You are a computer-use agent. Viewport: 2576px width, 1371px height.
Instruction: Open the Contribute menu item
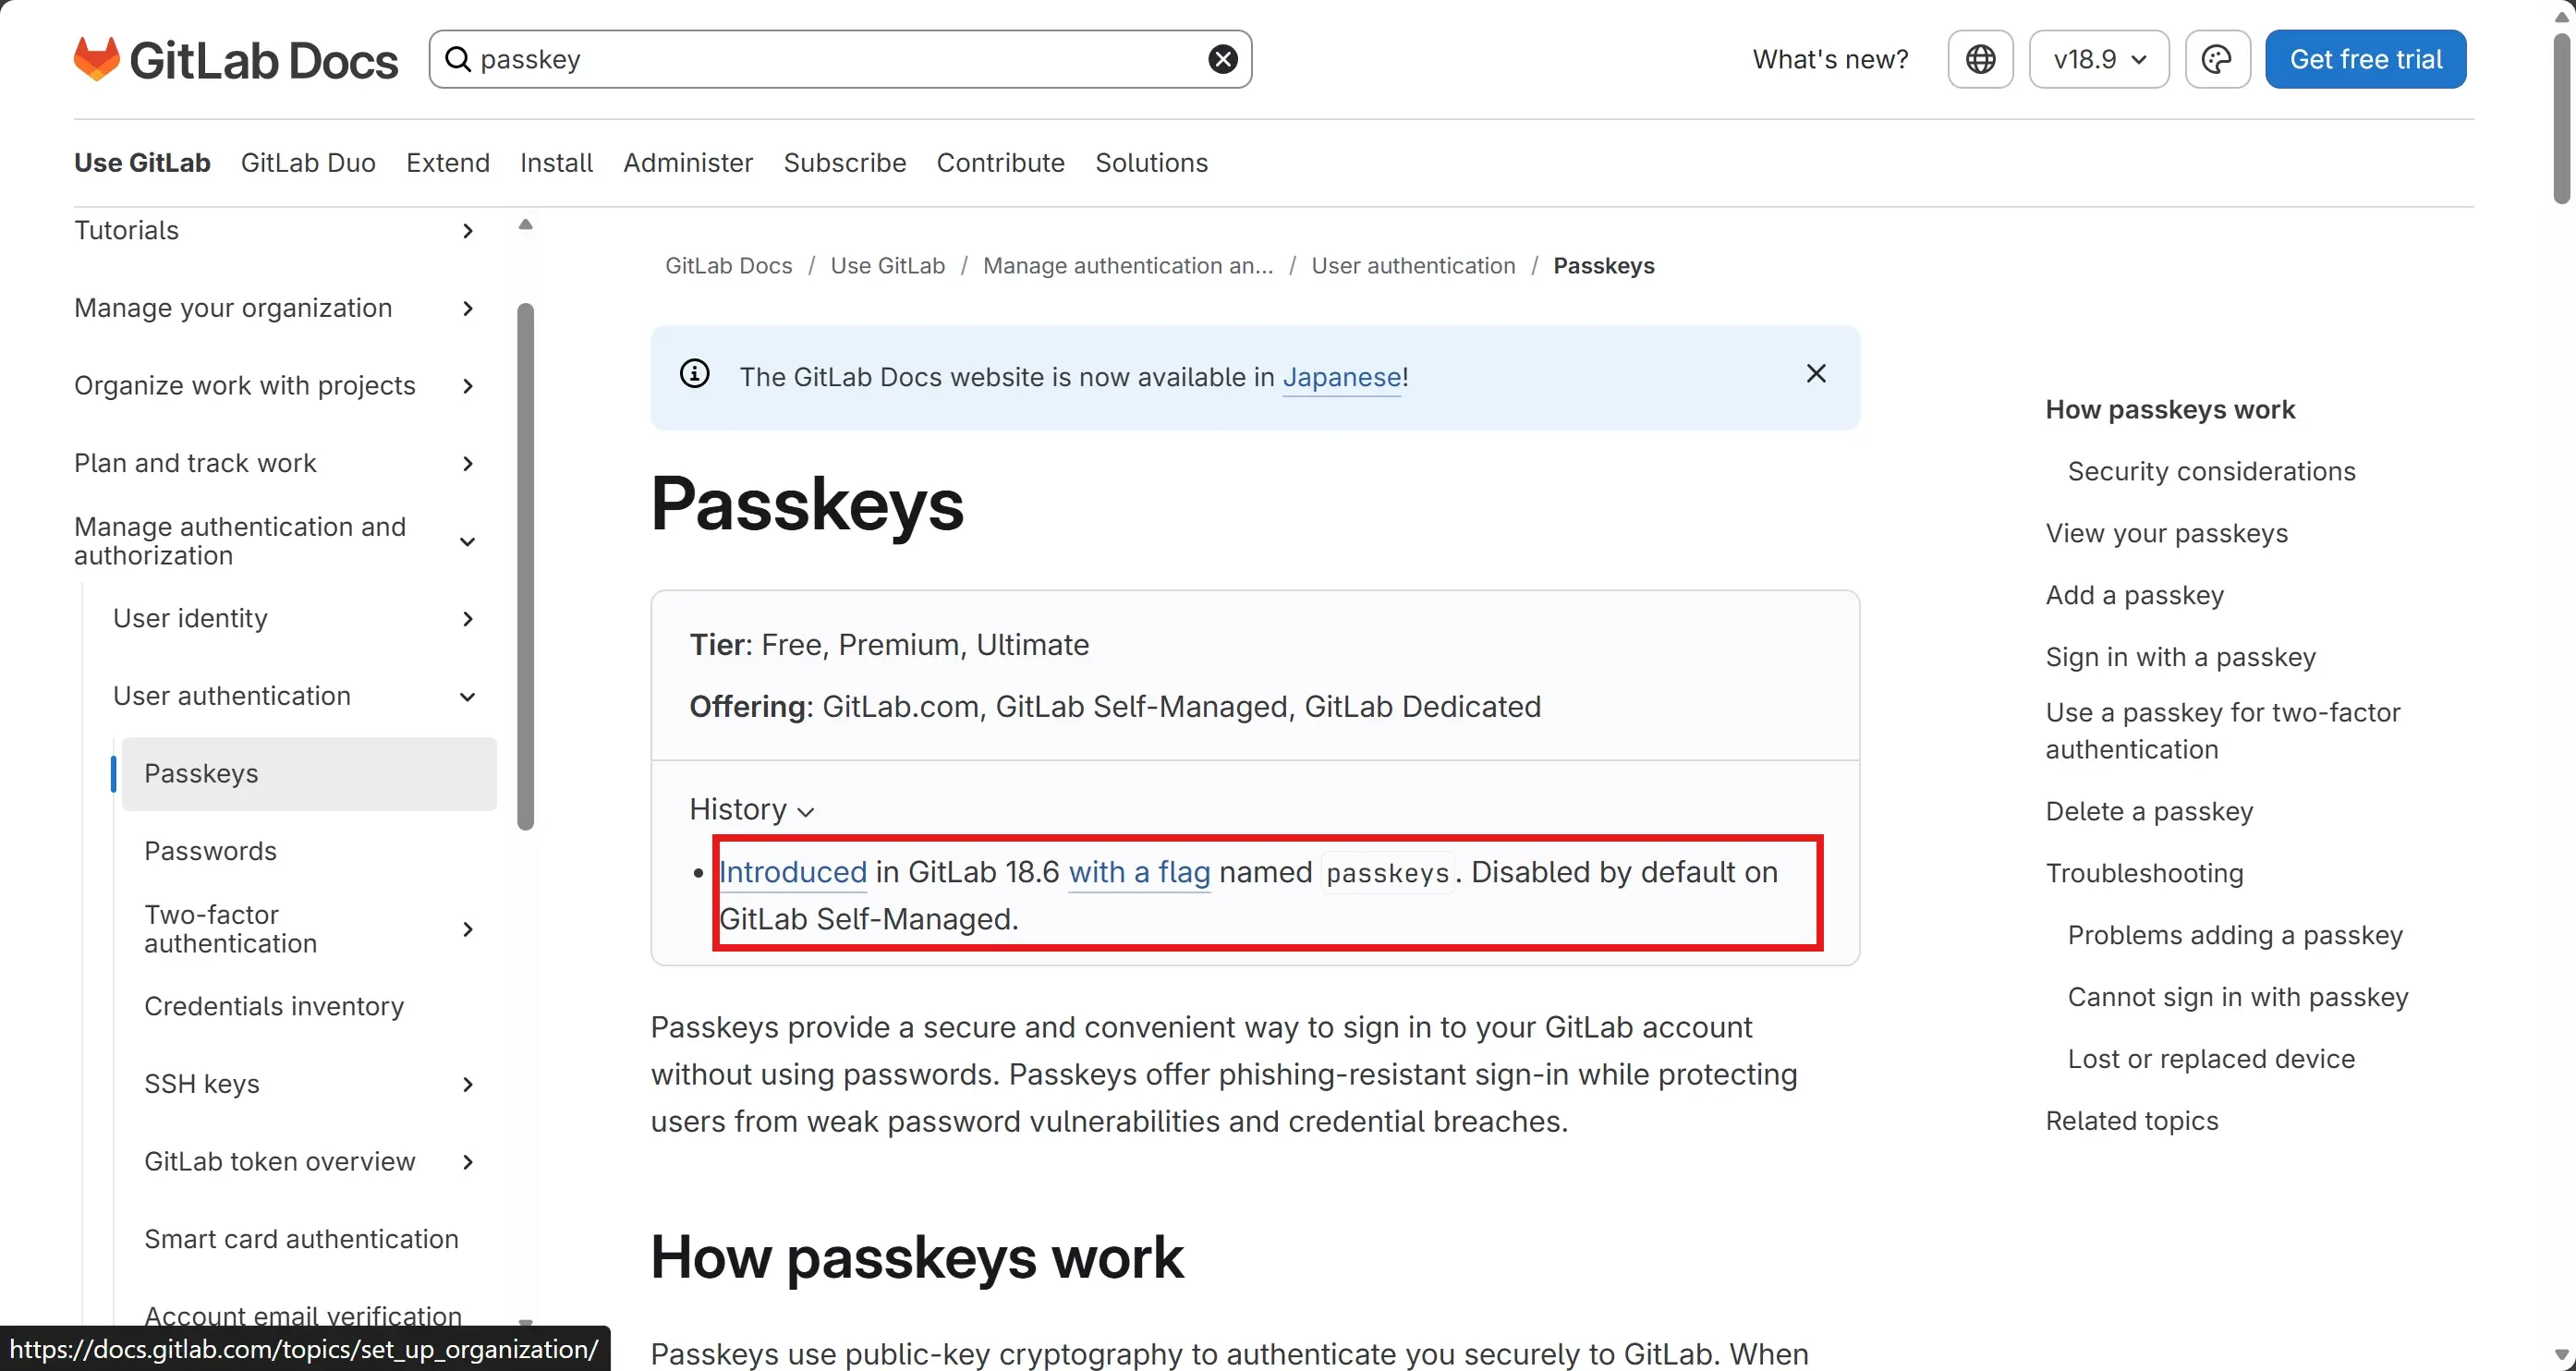[x=1000, y=162]
